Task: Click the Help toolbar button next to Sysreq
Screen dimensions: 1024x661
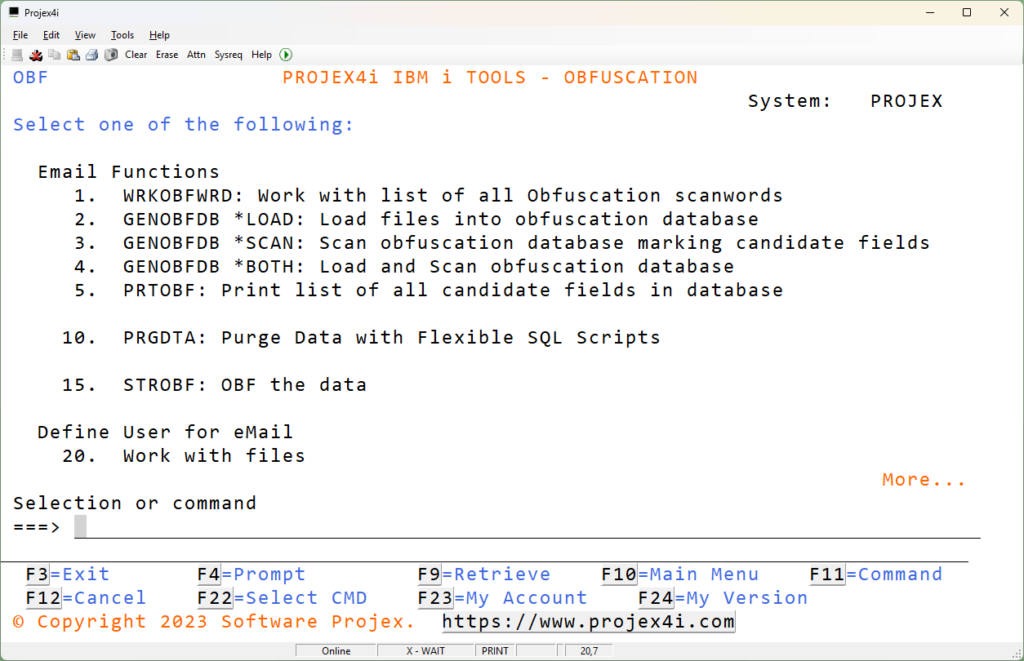Action: pos(261,55)
